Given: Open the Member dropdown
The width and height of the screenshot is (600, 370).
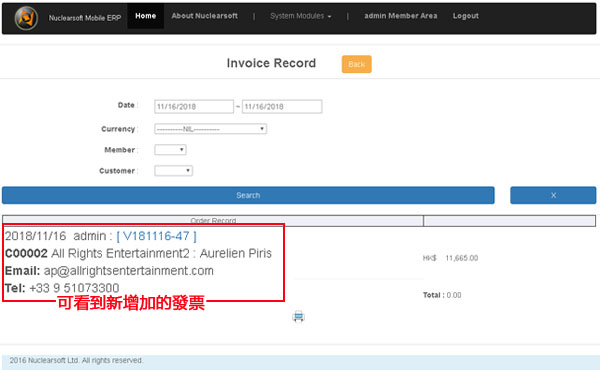Looking at the screenshot, I should point(170,150).
